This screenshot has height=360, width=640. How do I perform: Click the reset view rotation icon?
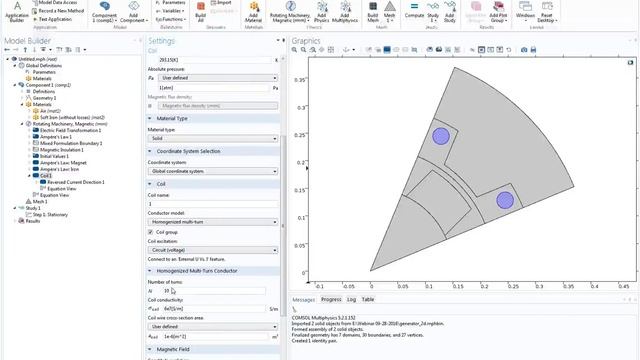(509, 50)
